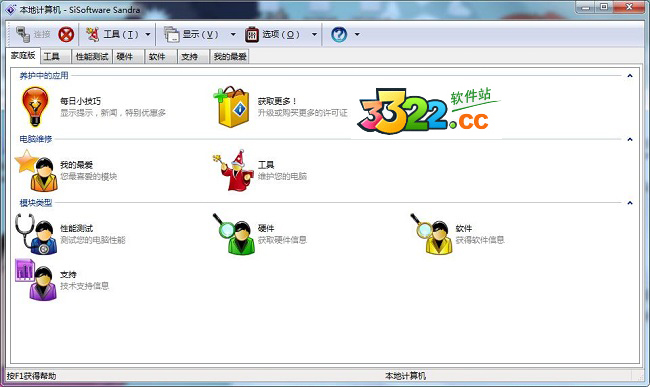Click the 工具 module label under 电脑维修
The image size is (650, 387).
pos(266,165)
